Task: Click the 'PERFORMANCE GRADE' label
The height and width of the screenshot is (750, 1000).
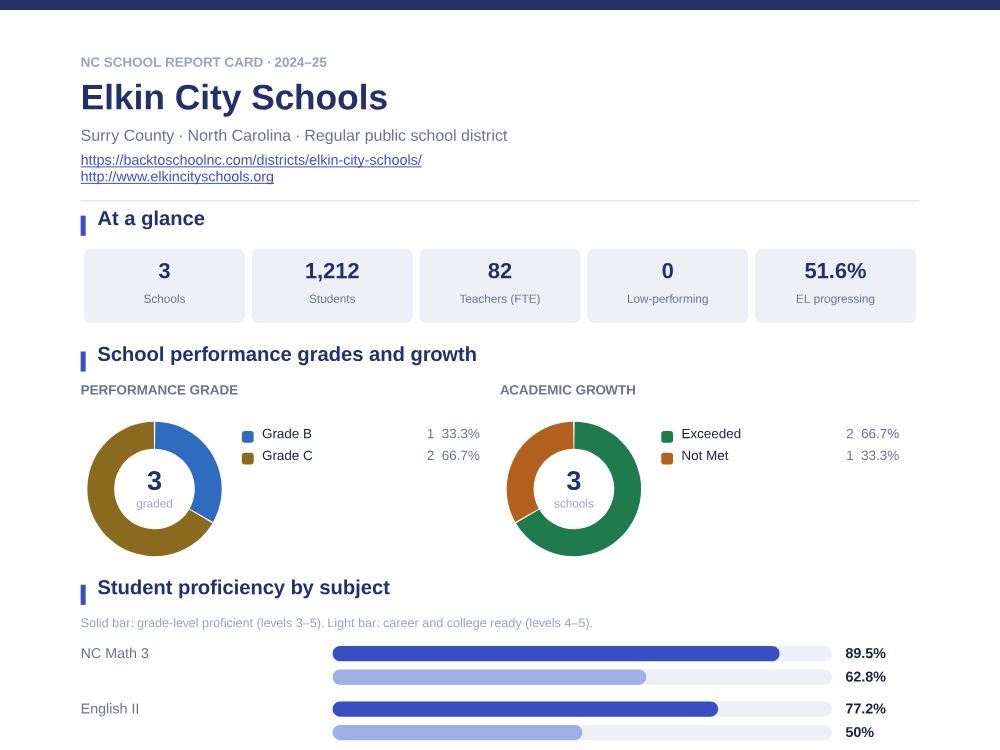Action: coord(159,390)
